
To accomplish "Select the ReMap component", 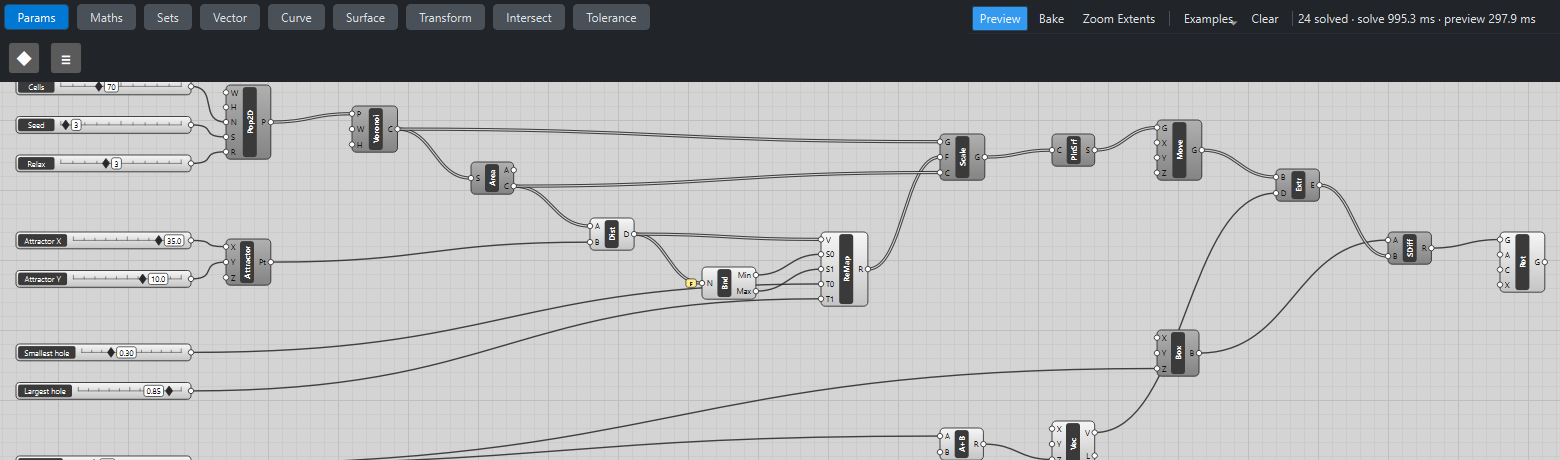I will (846, 269).
